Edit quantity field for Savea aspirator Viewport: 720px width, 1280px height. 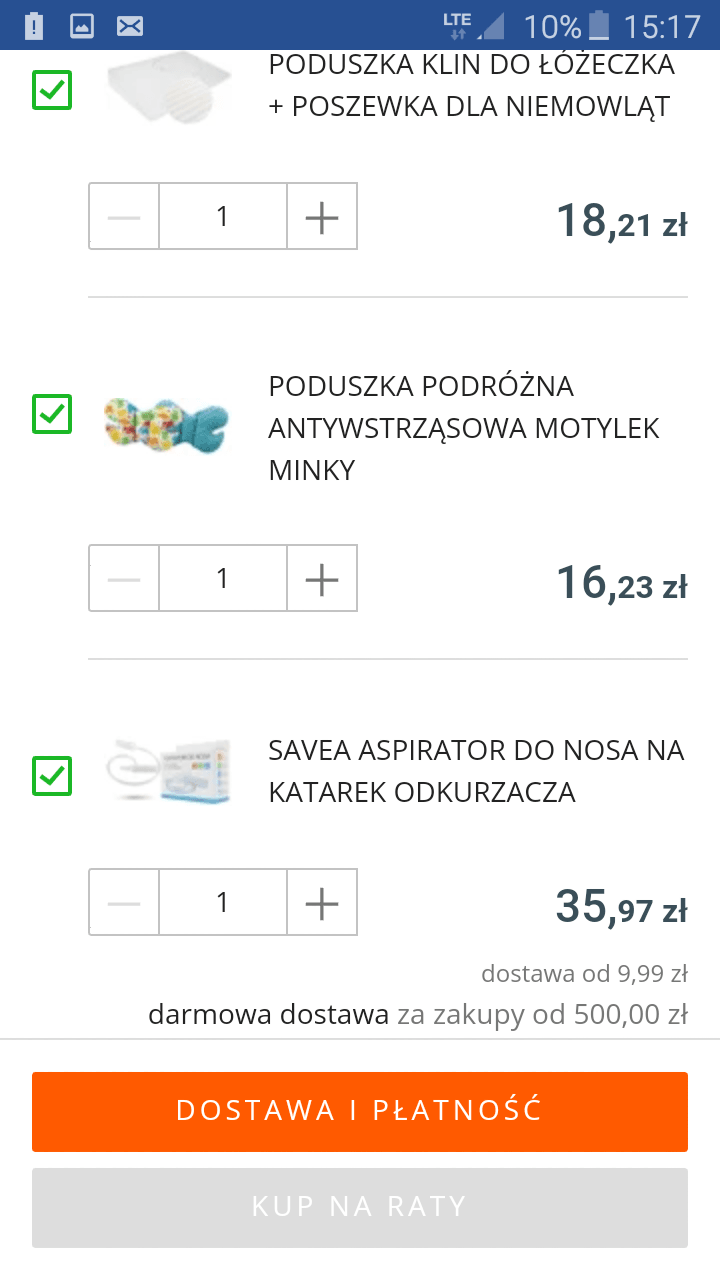click(x=223, y=902)
